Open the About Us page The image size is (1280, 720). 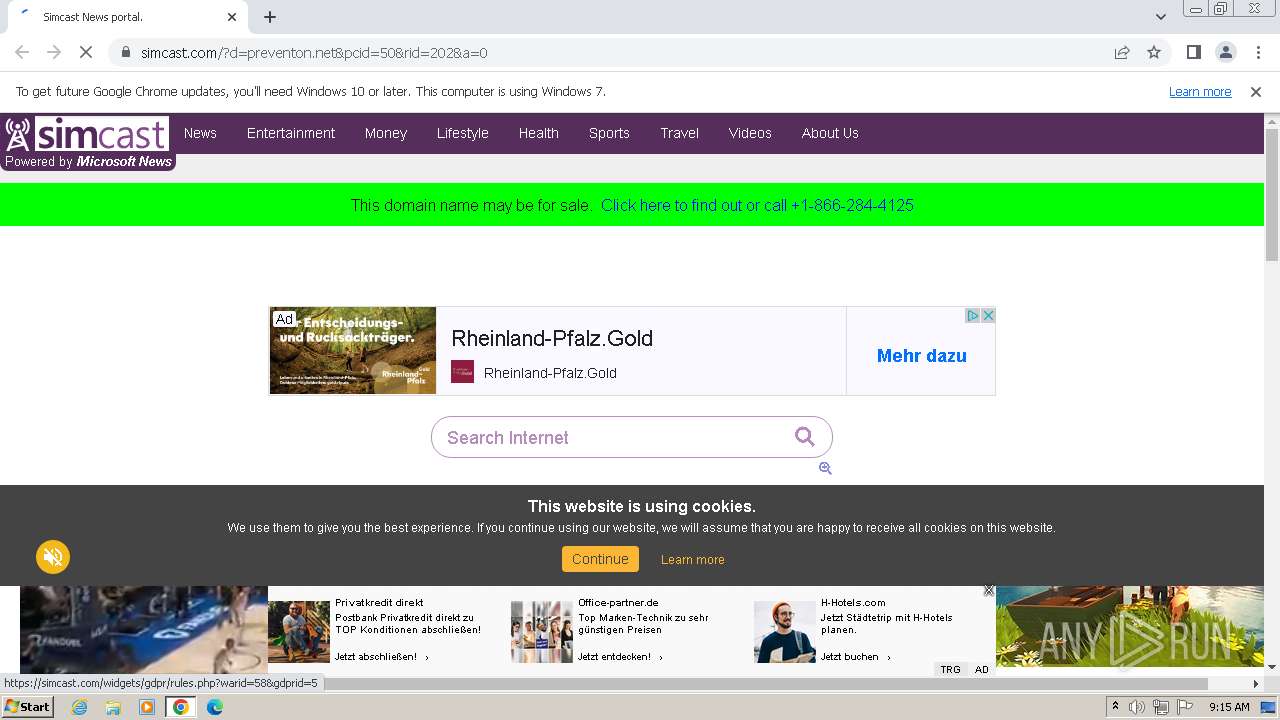point(830,133)
